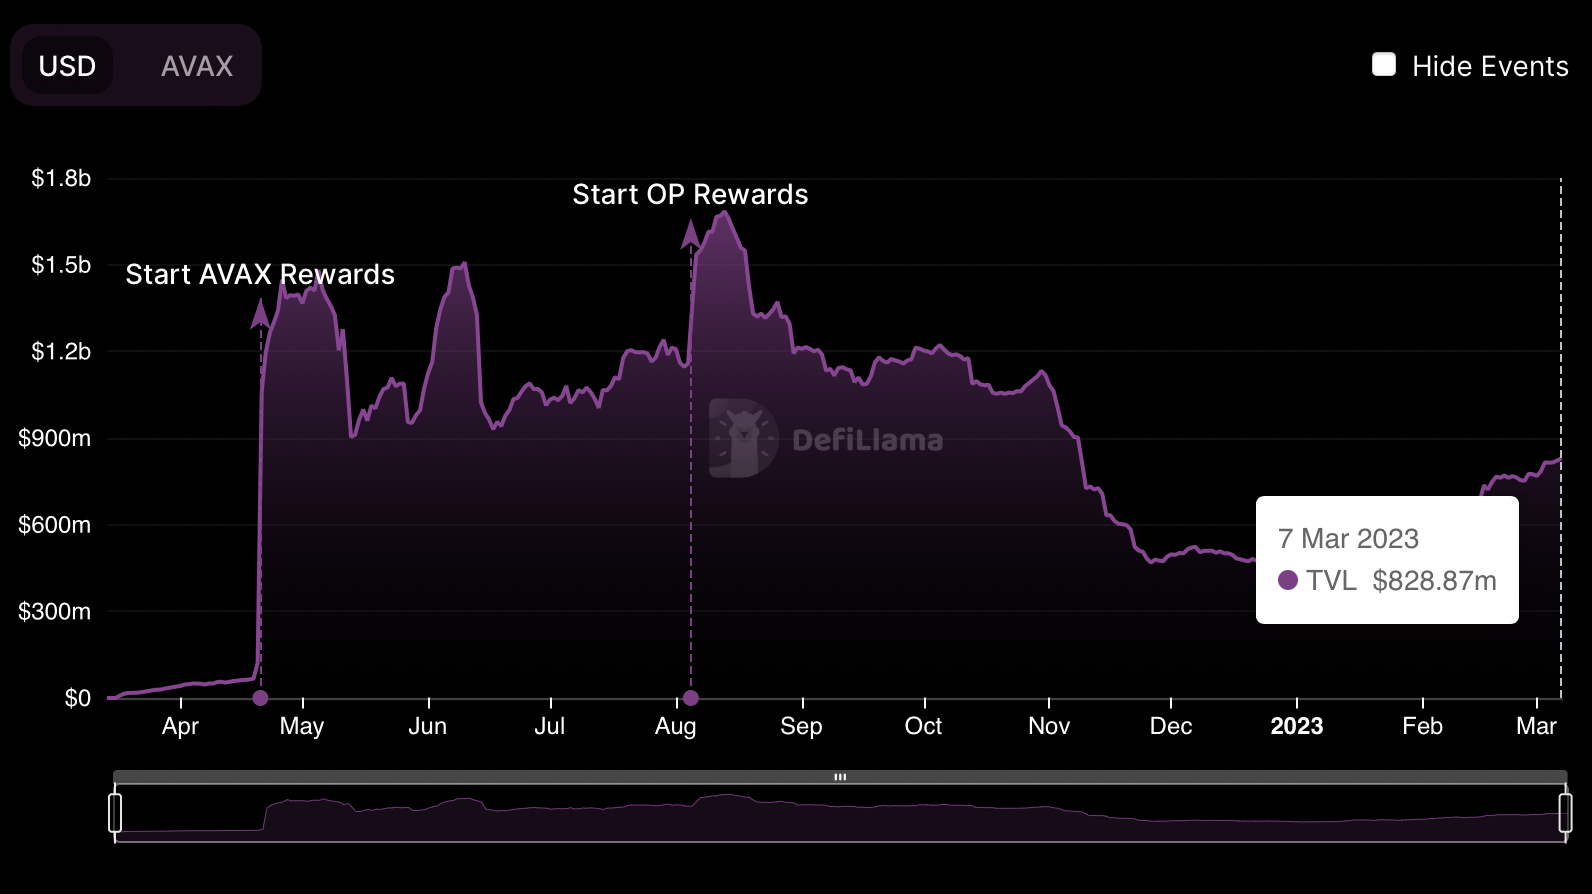Image resolution: width=1592 pixels, height=894 pixels.
Task: Click the 2023 label on the x-axis
Action: [1296, 726]
